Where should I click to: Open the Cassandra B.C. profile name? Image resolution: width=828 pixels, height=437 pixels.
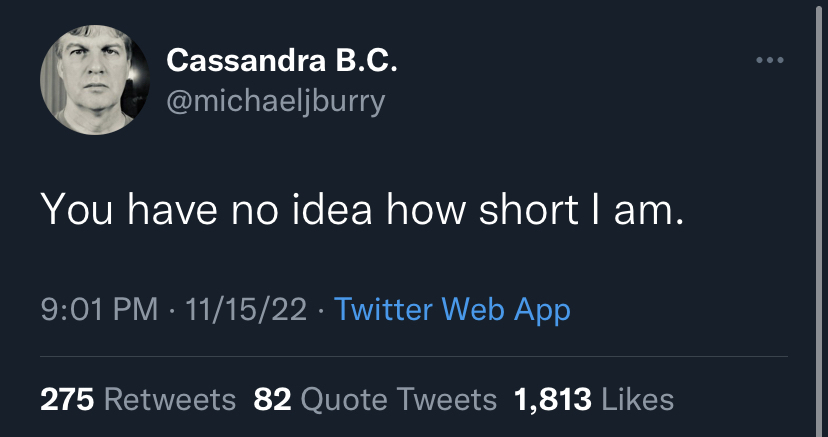pos(282,62)
